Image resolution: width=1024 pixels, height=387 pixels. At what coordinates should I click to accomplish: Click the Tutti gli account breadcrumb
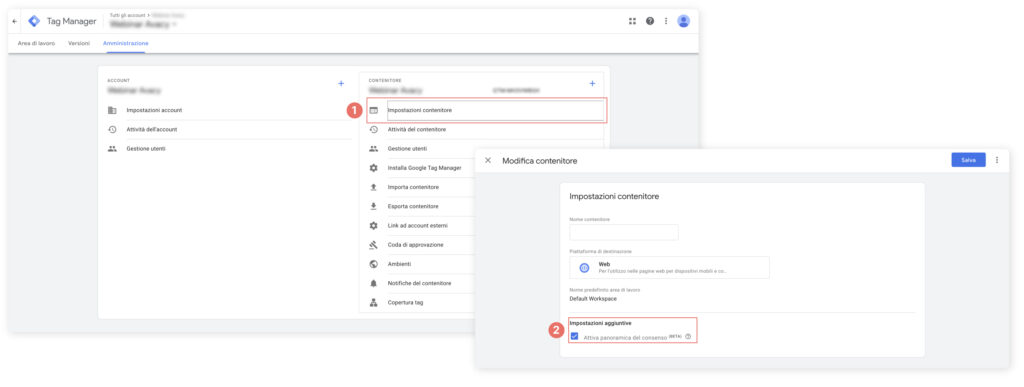click(x=128, y=14)
